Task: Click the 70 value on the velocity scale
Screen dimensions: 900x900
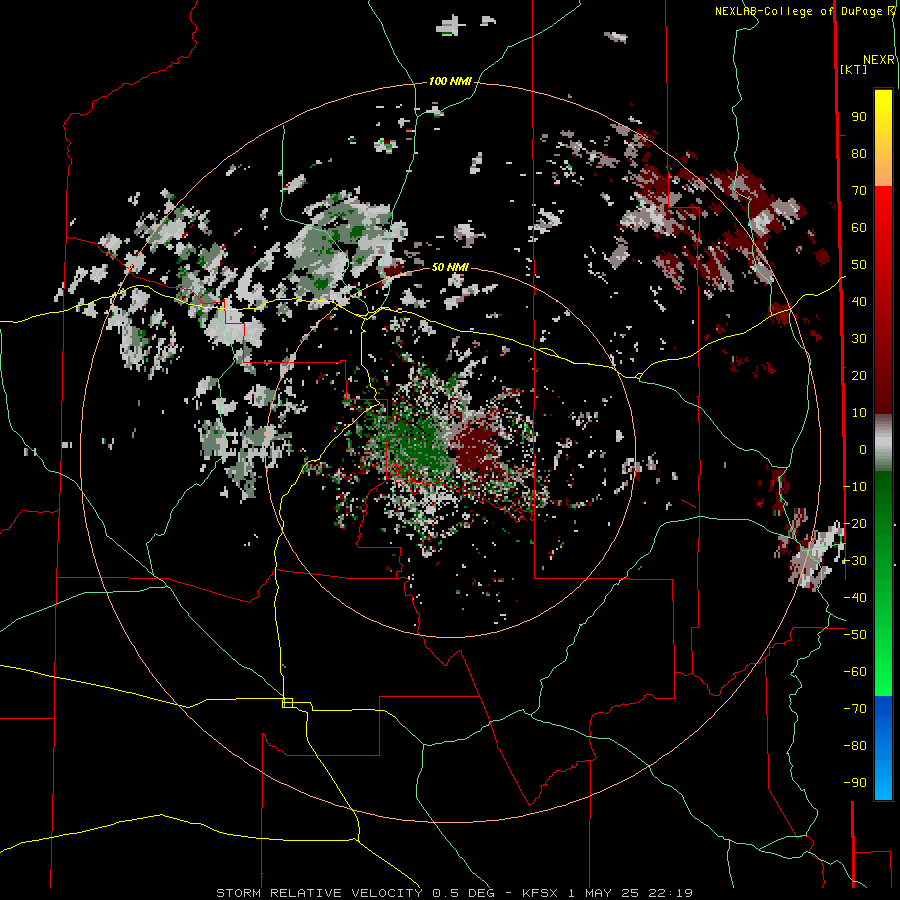Action: click(859, 191)
